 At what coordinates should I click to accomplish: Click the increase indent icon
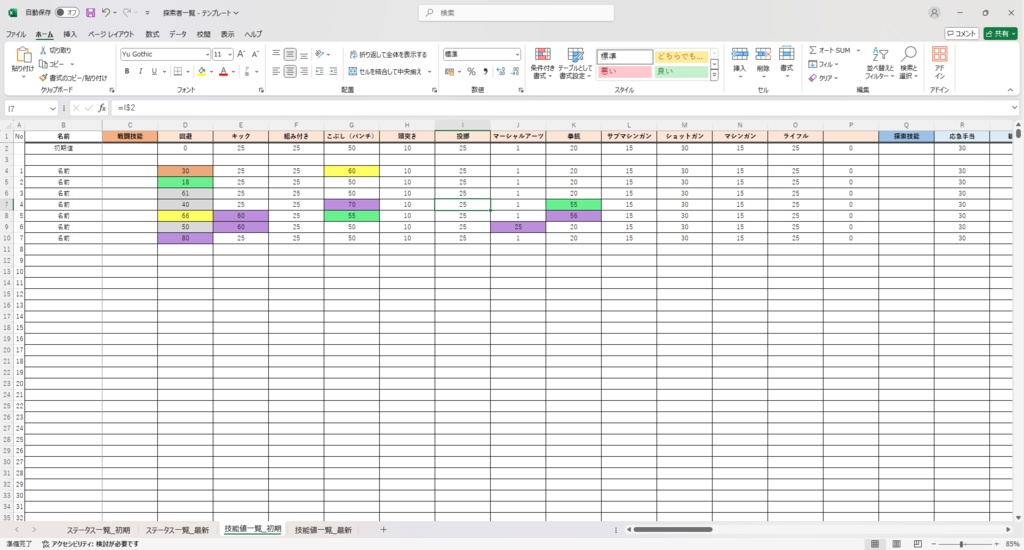pyautogui.click(x=333, y=71)
